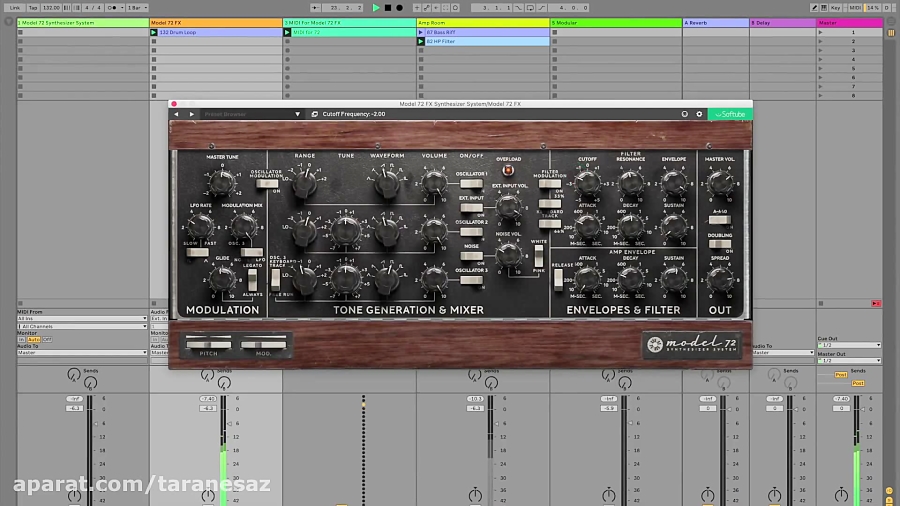Select the 1 Model 72 Synthesizer System track
Screen dimensions: 900x506
pos(83,23)
